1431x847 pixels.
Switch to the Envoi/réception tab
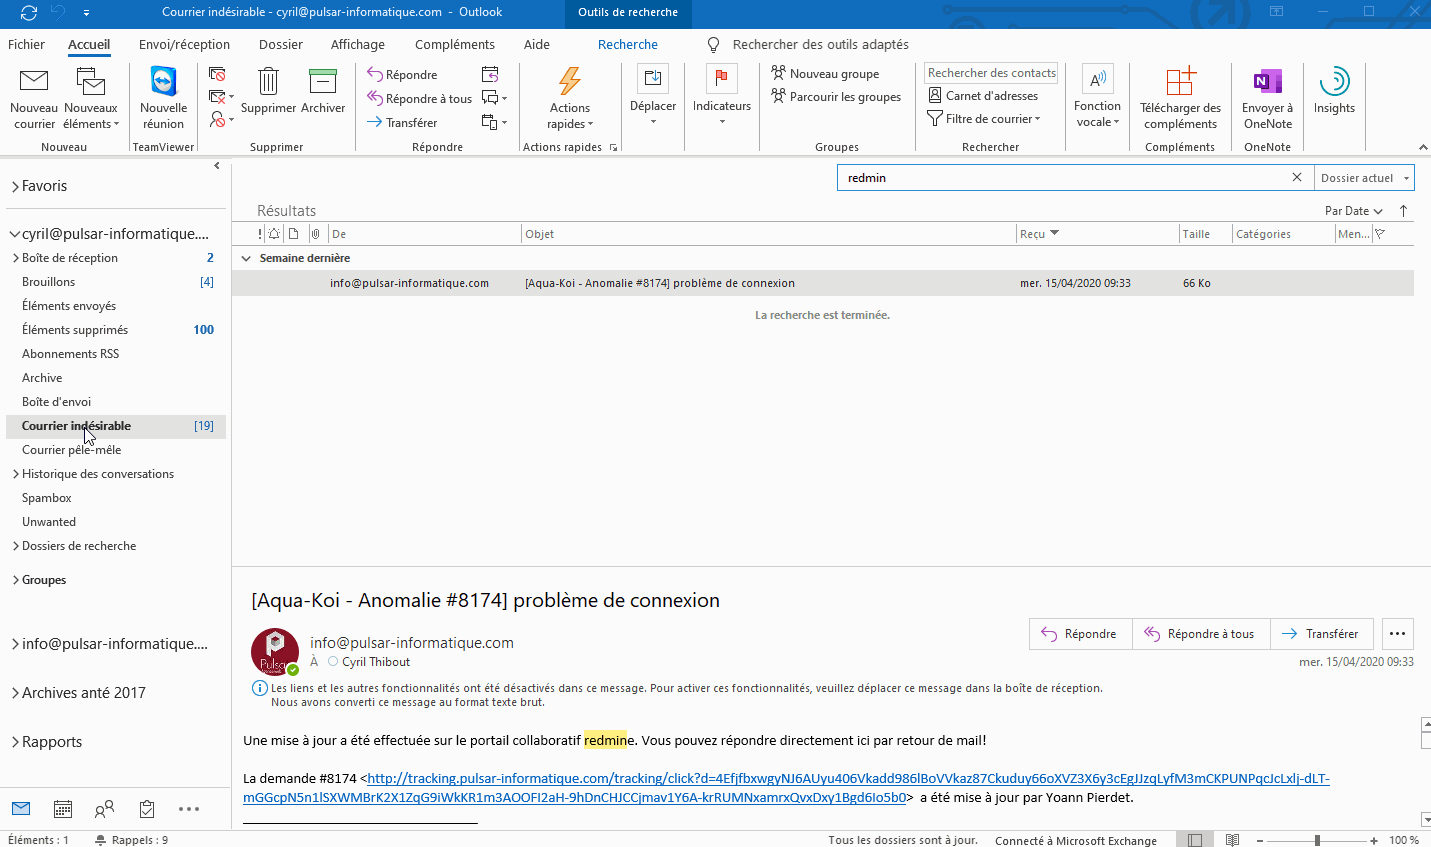tap(184, 44)
